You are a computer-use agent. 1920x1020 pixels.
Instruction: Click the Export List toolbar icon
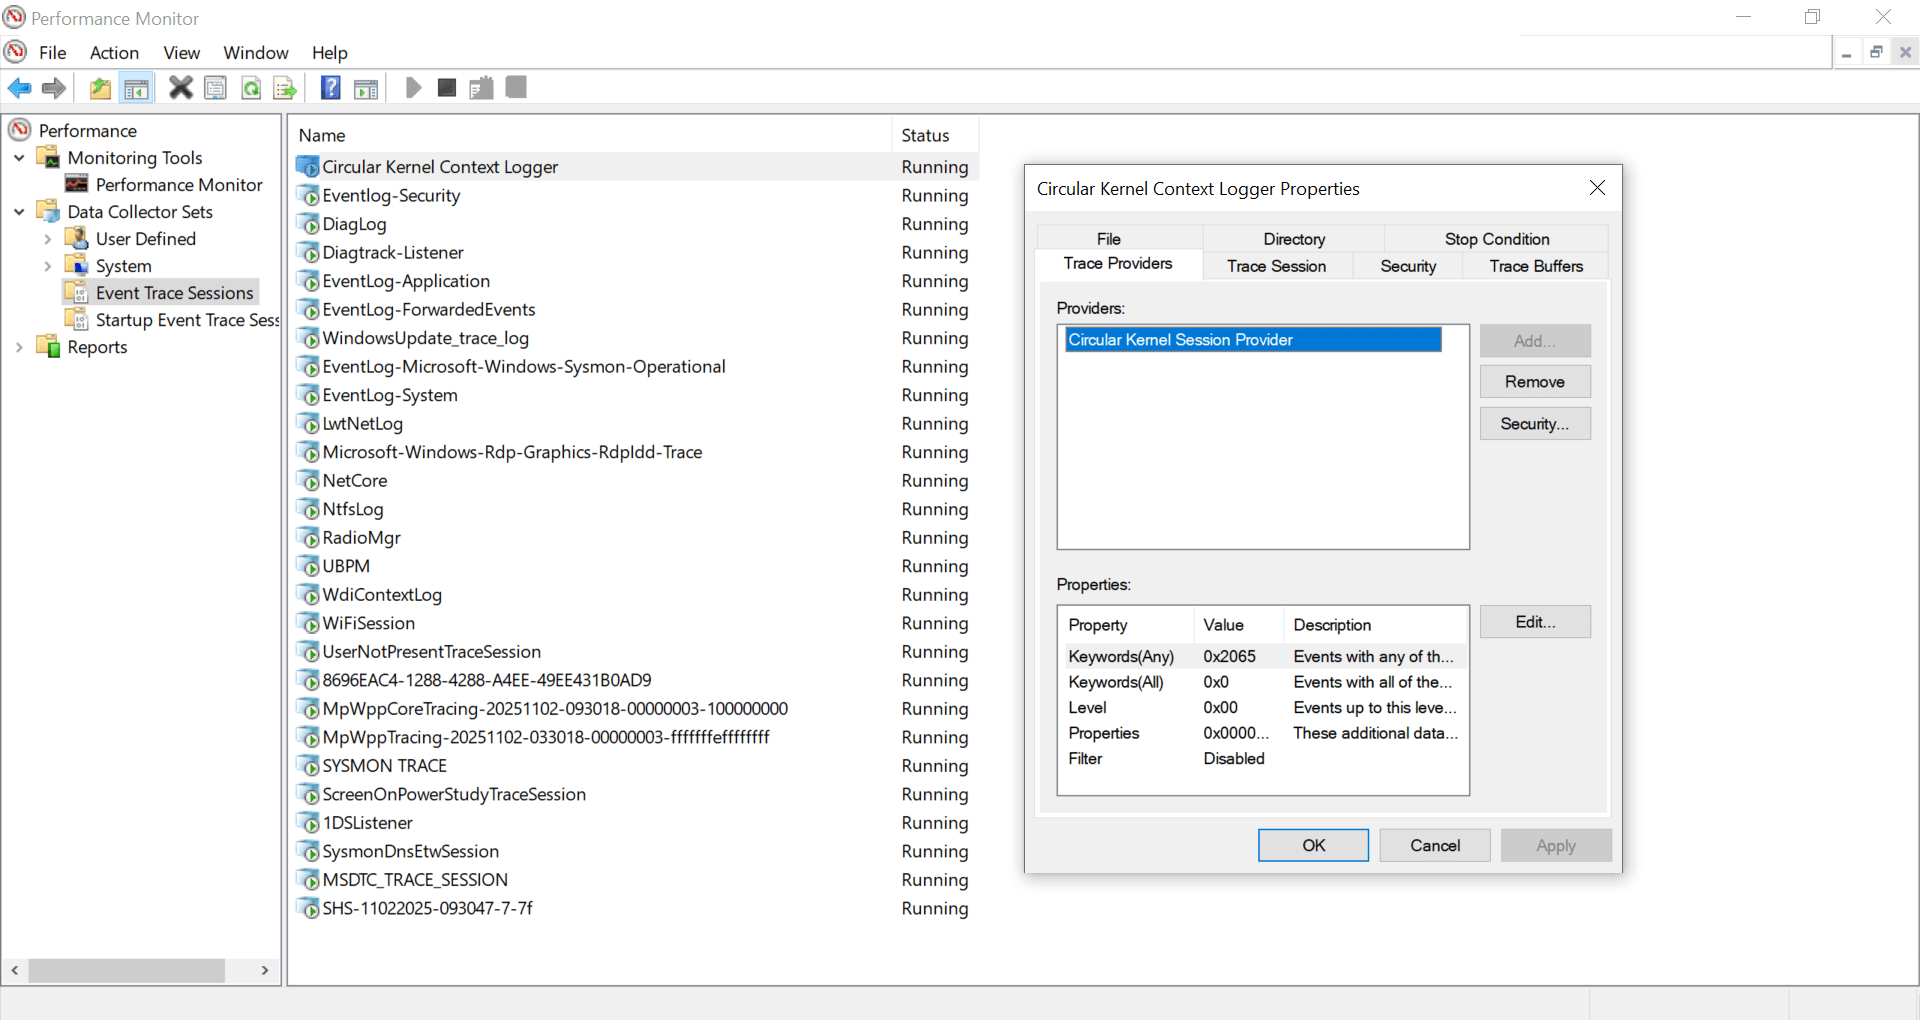[x=285, y=88]
